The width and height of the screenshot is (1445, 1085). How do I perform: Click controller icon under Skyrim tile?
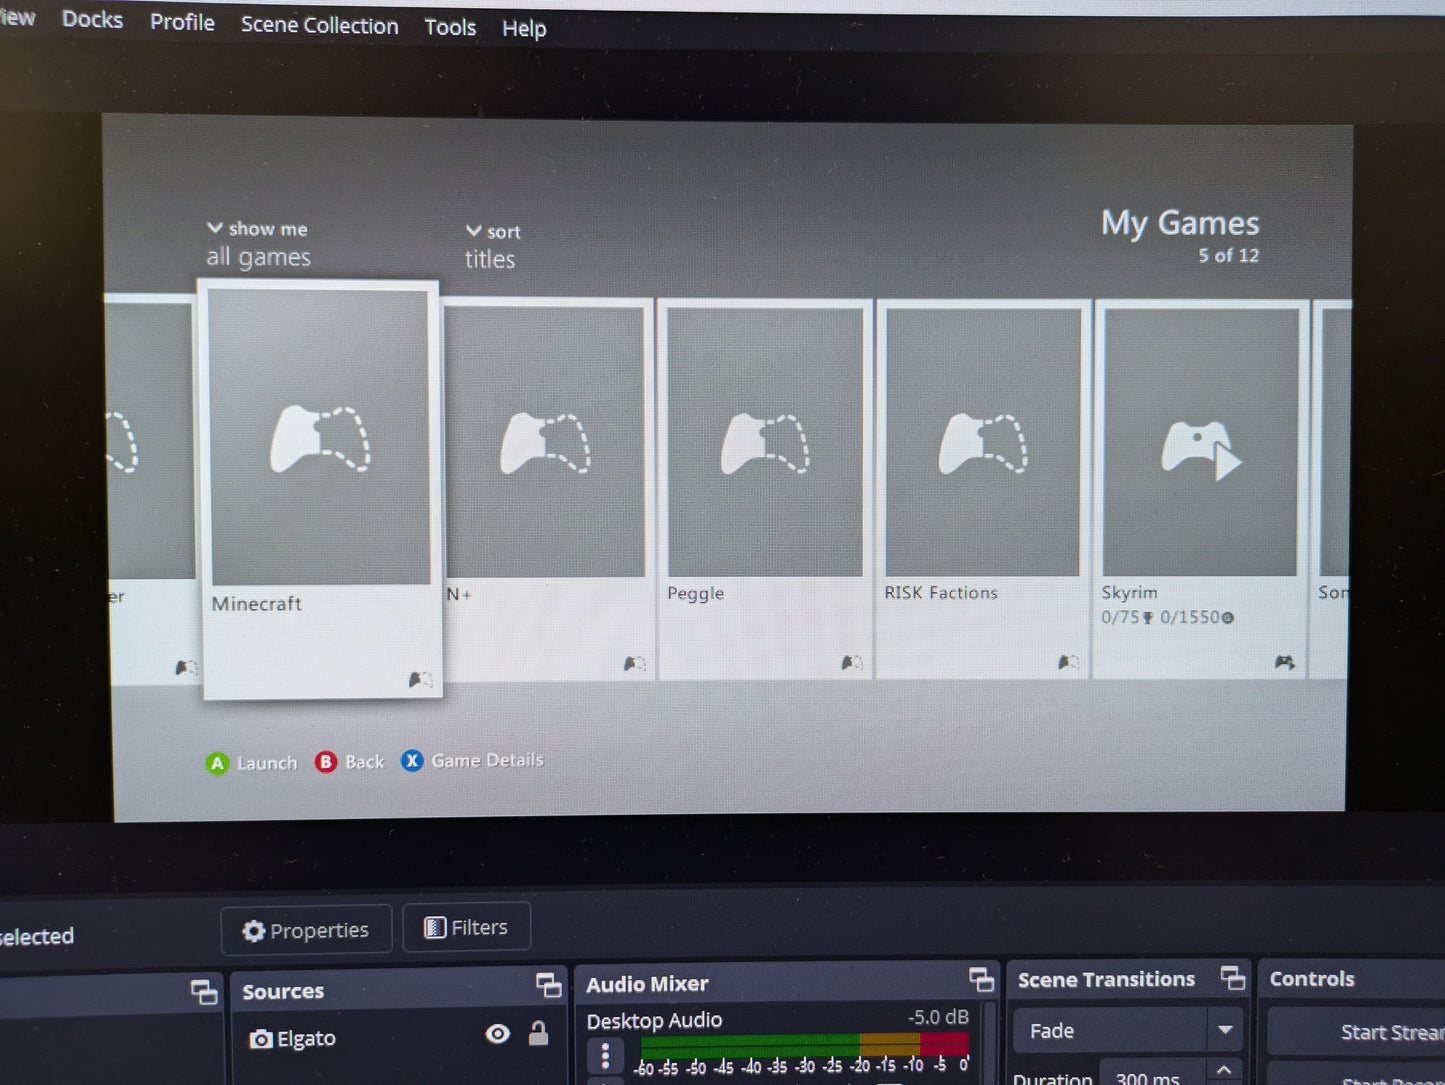1284,662
